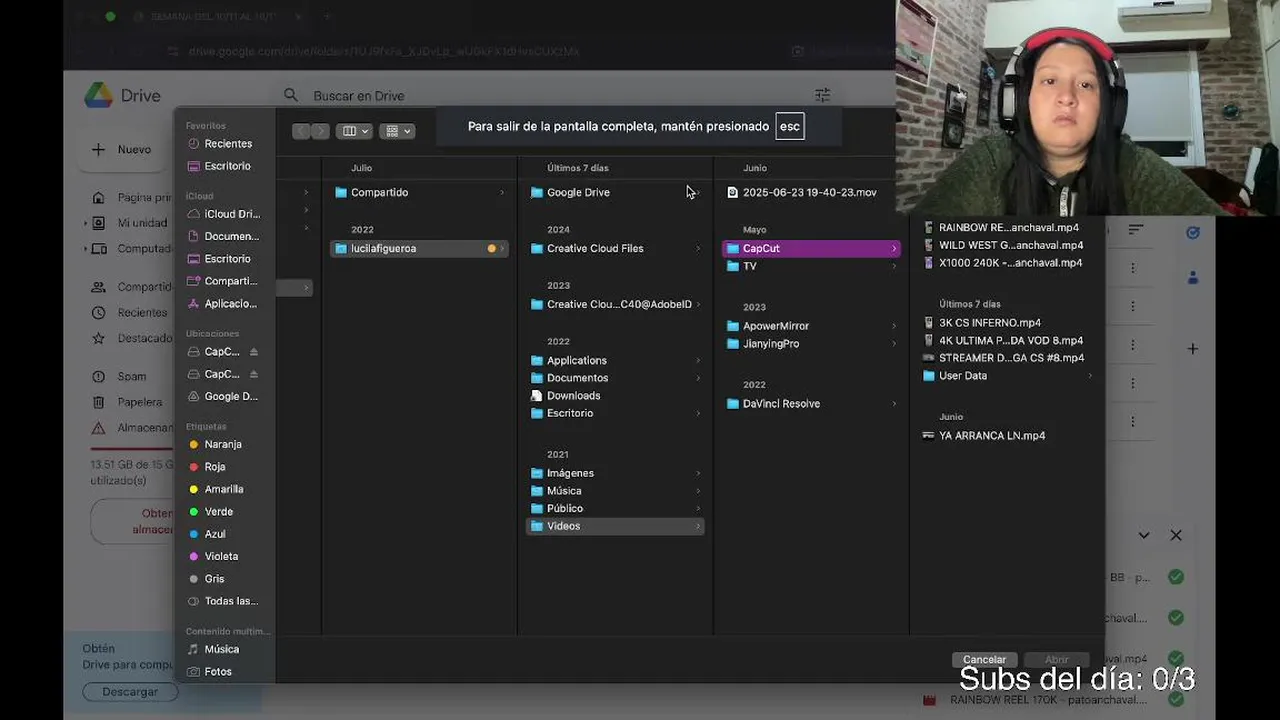Open the column view options dropdown
The image size is (1280, 720).
point(355,131)
